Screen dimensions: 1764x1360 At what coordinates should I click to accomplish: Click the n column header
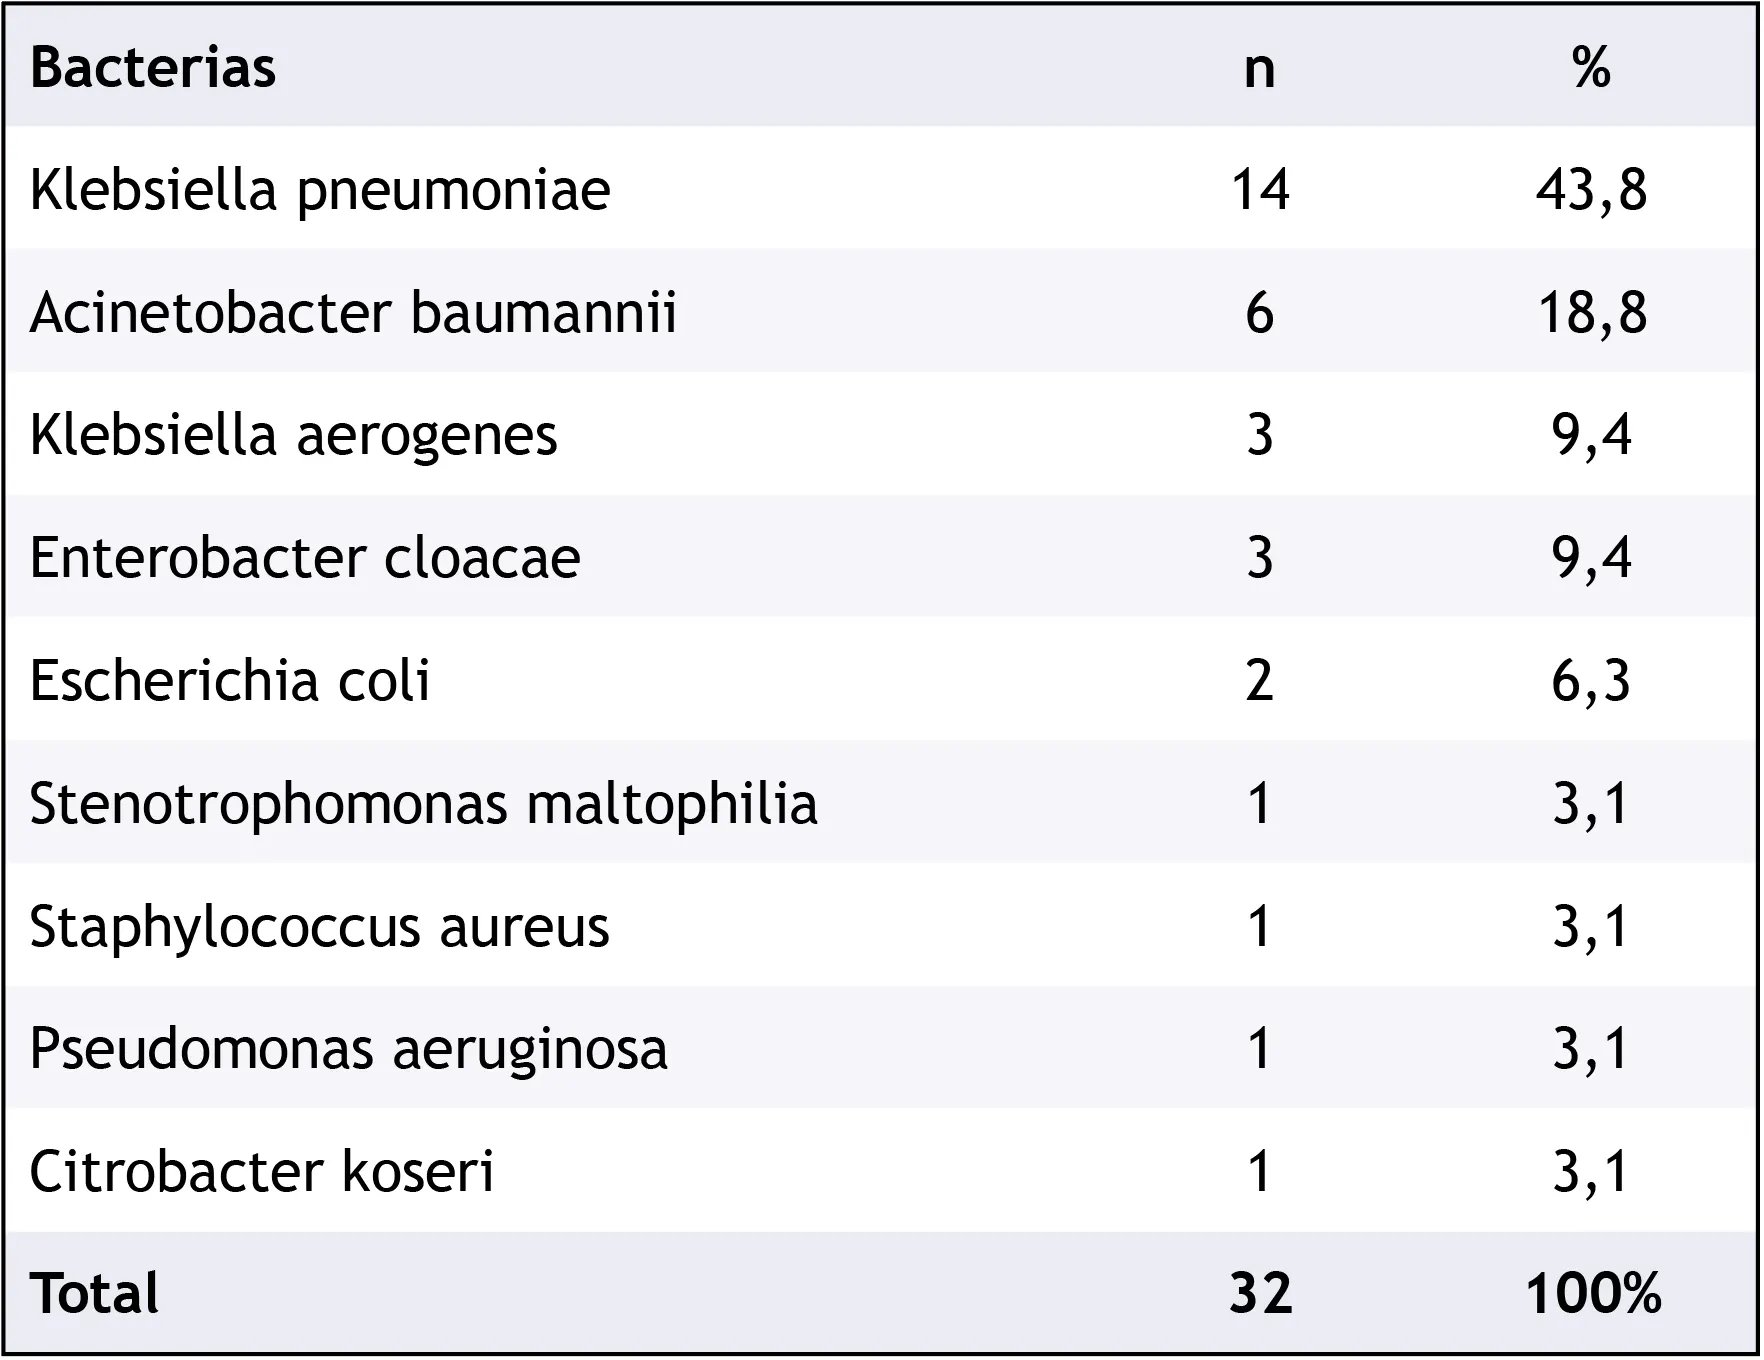point(1260,72)
